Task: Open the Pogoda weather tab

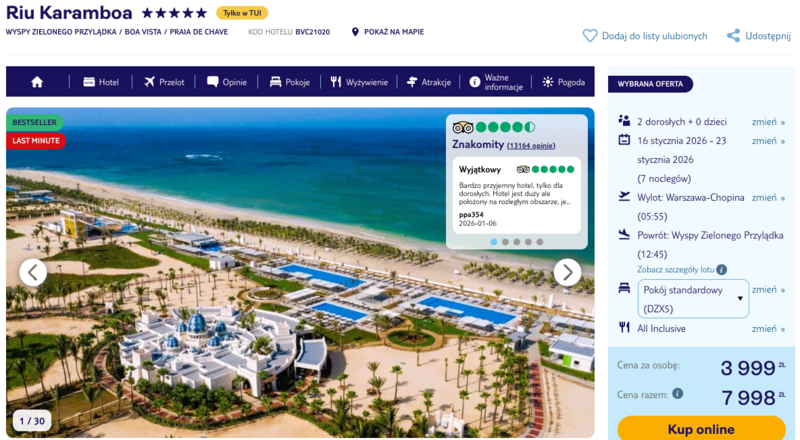Action: 563,82
